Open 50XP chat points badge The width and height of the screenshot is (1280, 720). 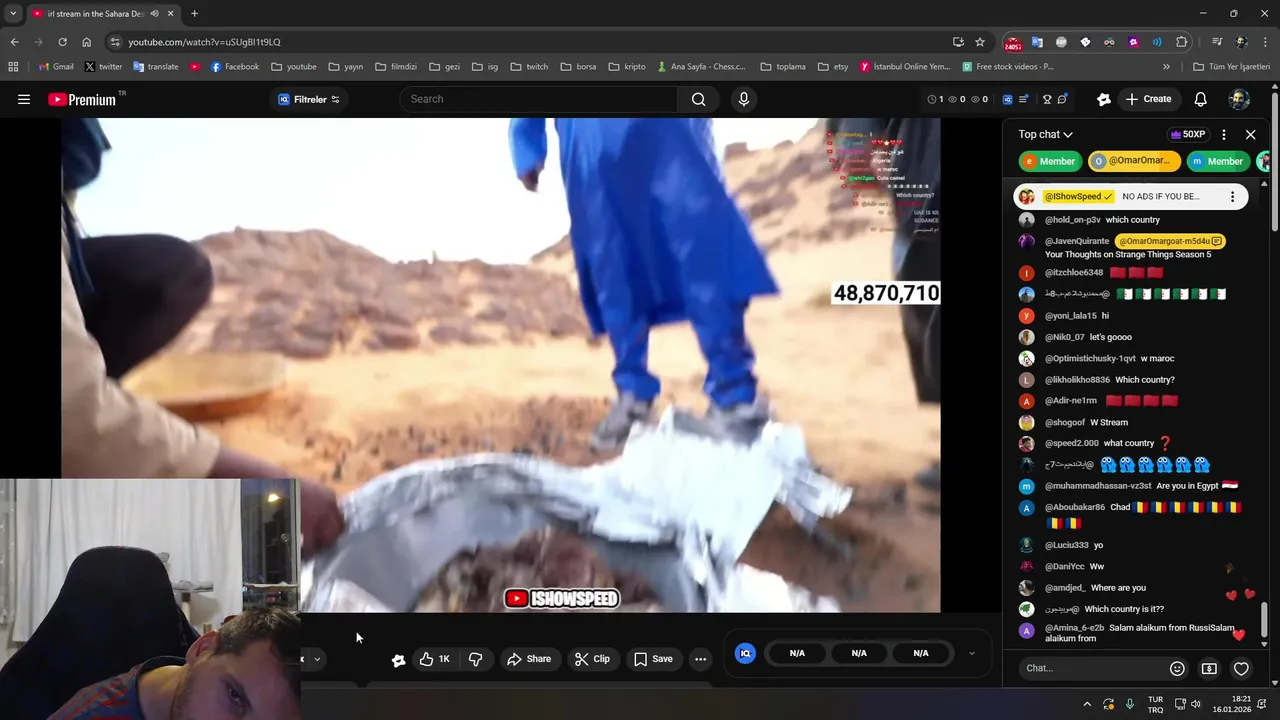pyautogui.click(x=1188, y=134)
